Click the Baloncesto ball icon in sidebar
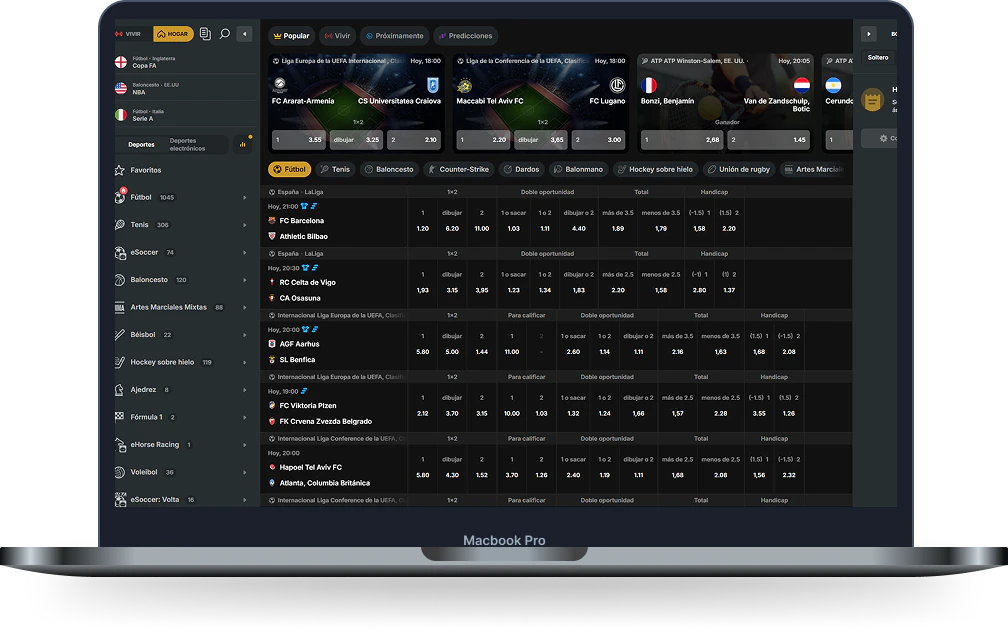1008x632 pixels. coord(120,280)
